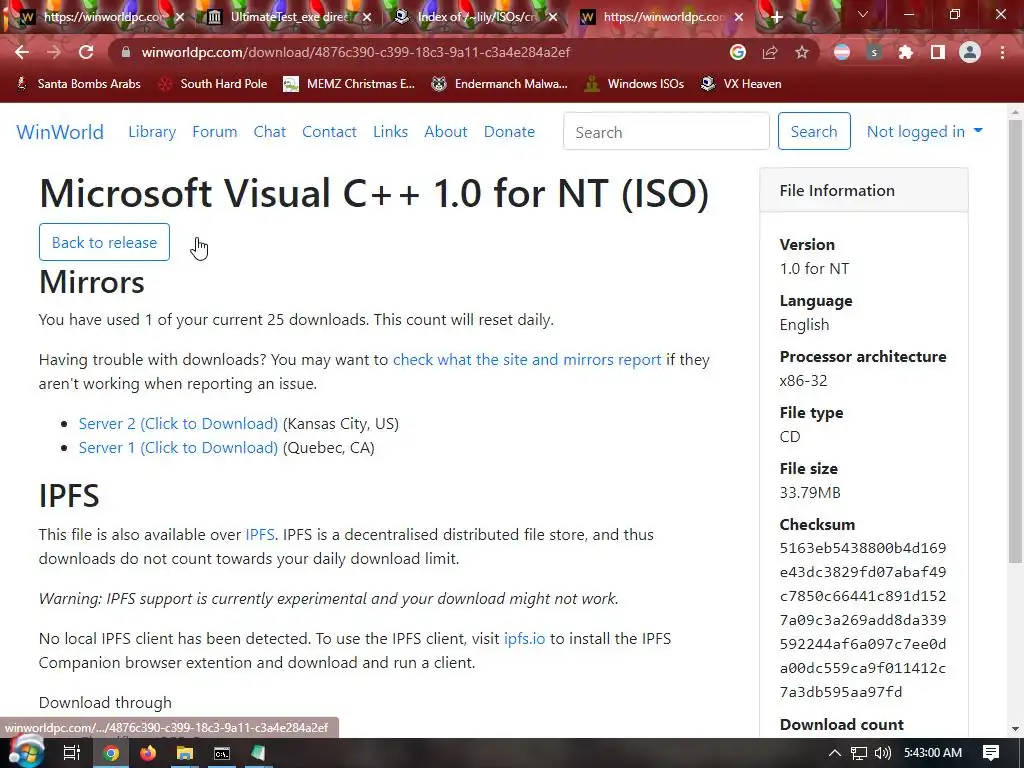Open Endermanch Malware bookmark

(x=500, y=84)
